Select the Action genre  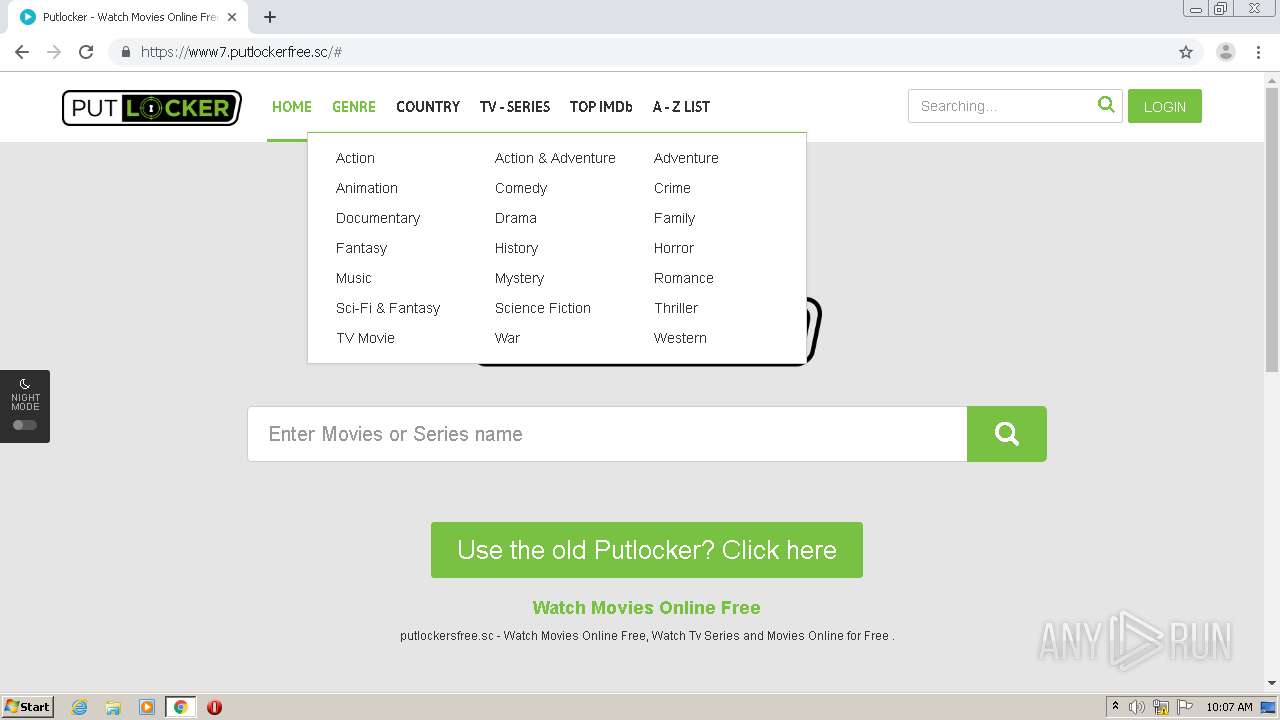tap(355, 158)
